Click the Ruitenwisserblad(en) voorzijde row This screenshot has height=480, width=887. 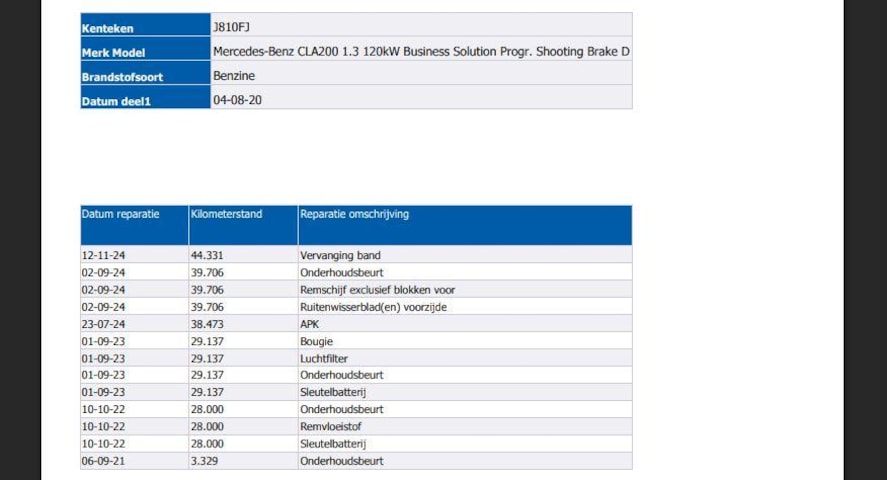[373, 307]
